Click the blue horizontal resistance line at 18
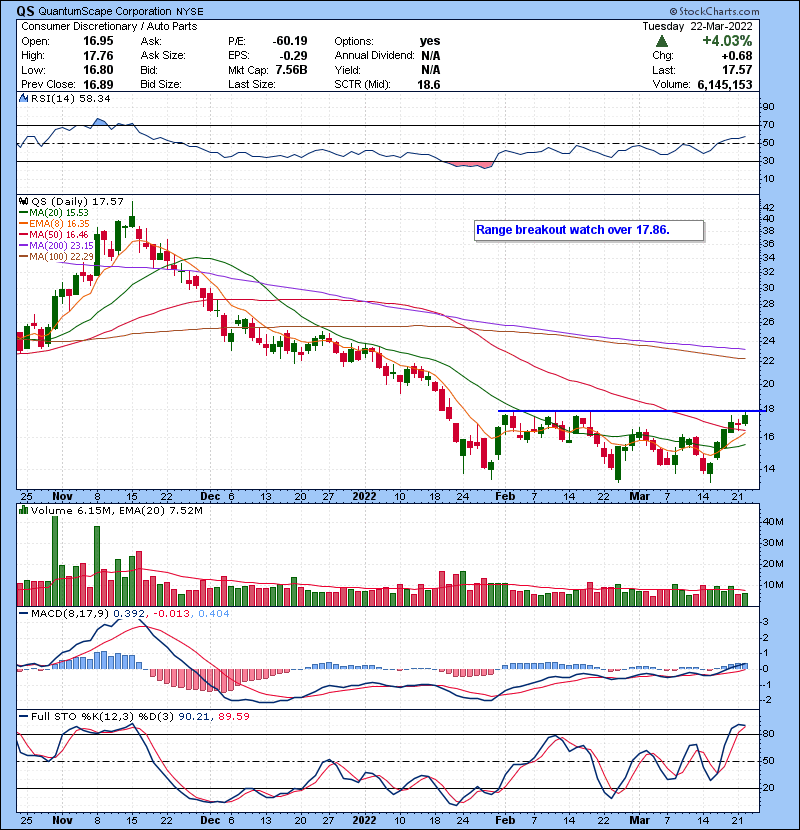 click(630, 411)
